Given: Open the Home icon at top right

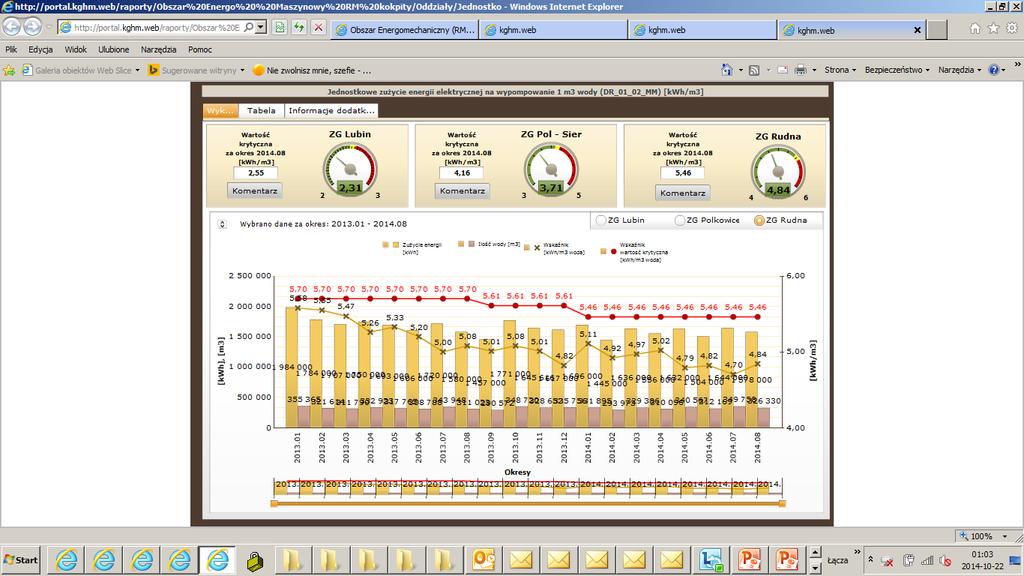Looking at the screenshot, I should [x=975, y=28].
